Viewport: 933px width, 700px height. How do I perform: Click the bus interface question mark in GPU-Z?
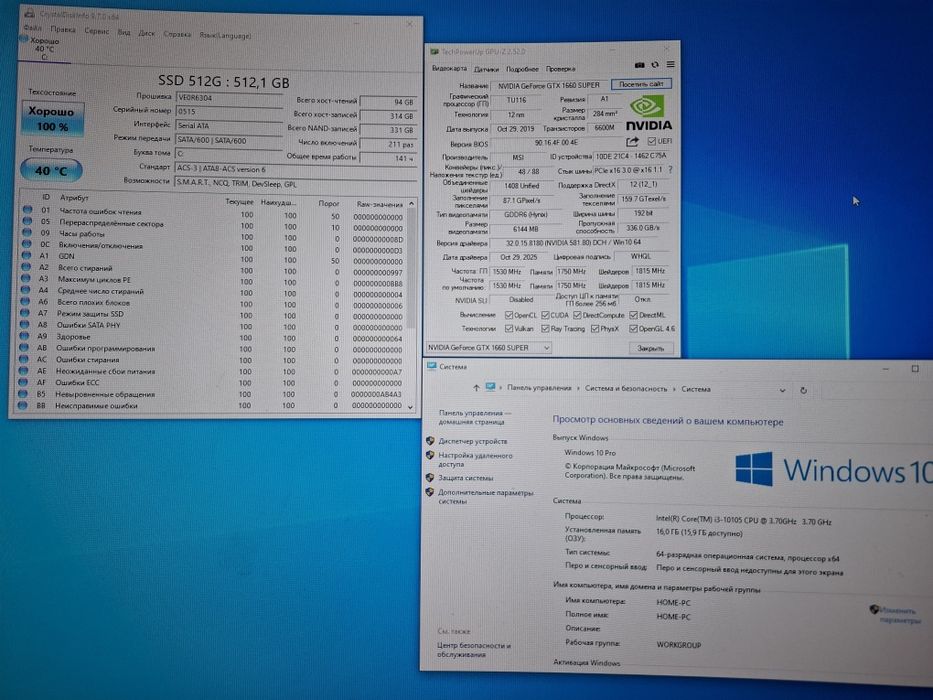pyautogui.click(x=671, y=170)
